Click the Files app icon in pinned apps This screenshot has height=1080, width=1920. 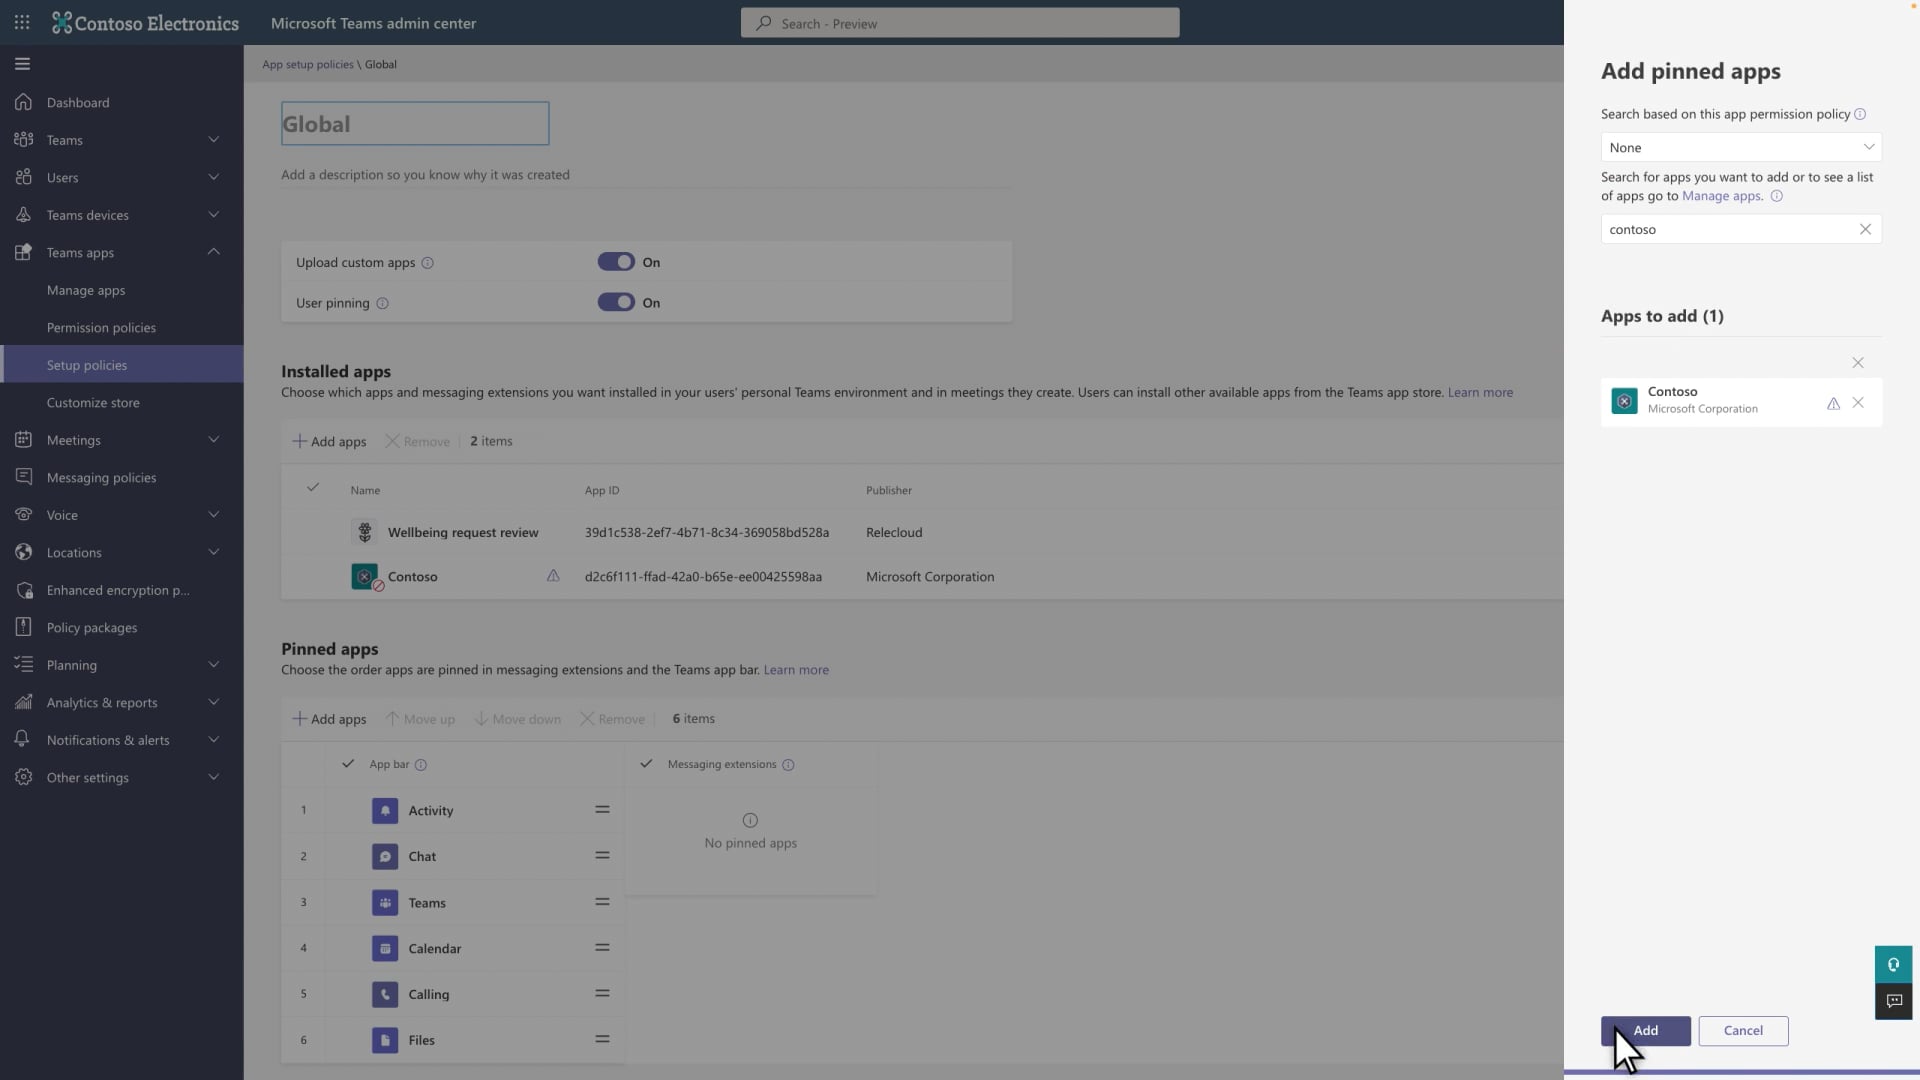pos(384,1040)
